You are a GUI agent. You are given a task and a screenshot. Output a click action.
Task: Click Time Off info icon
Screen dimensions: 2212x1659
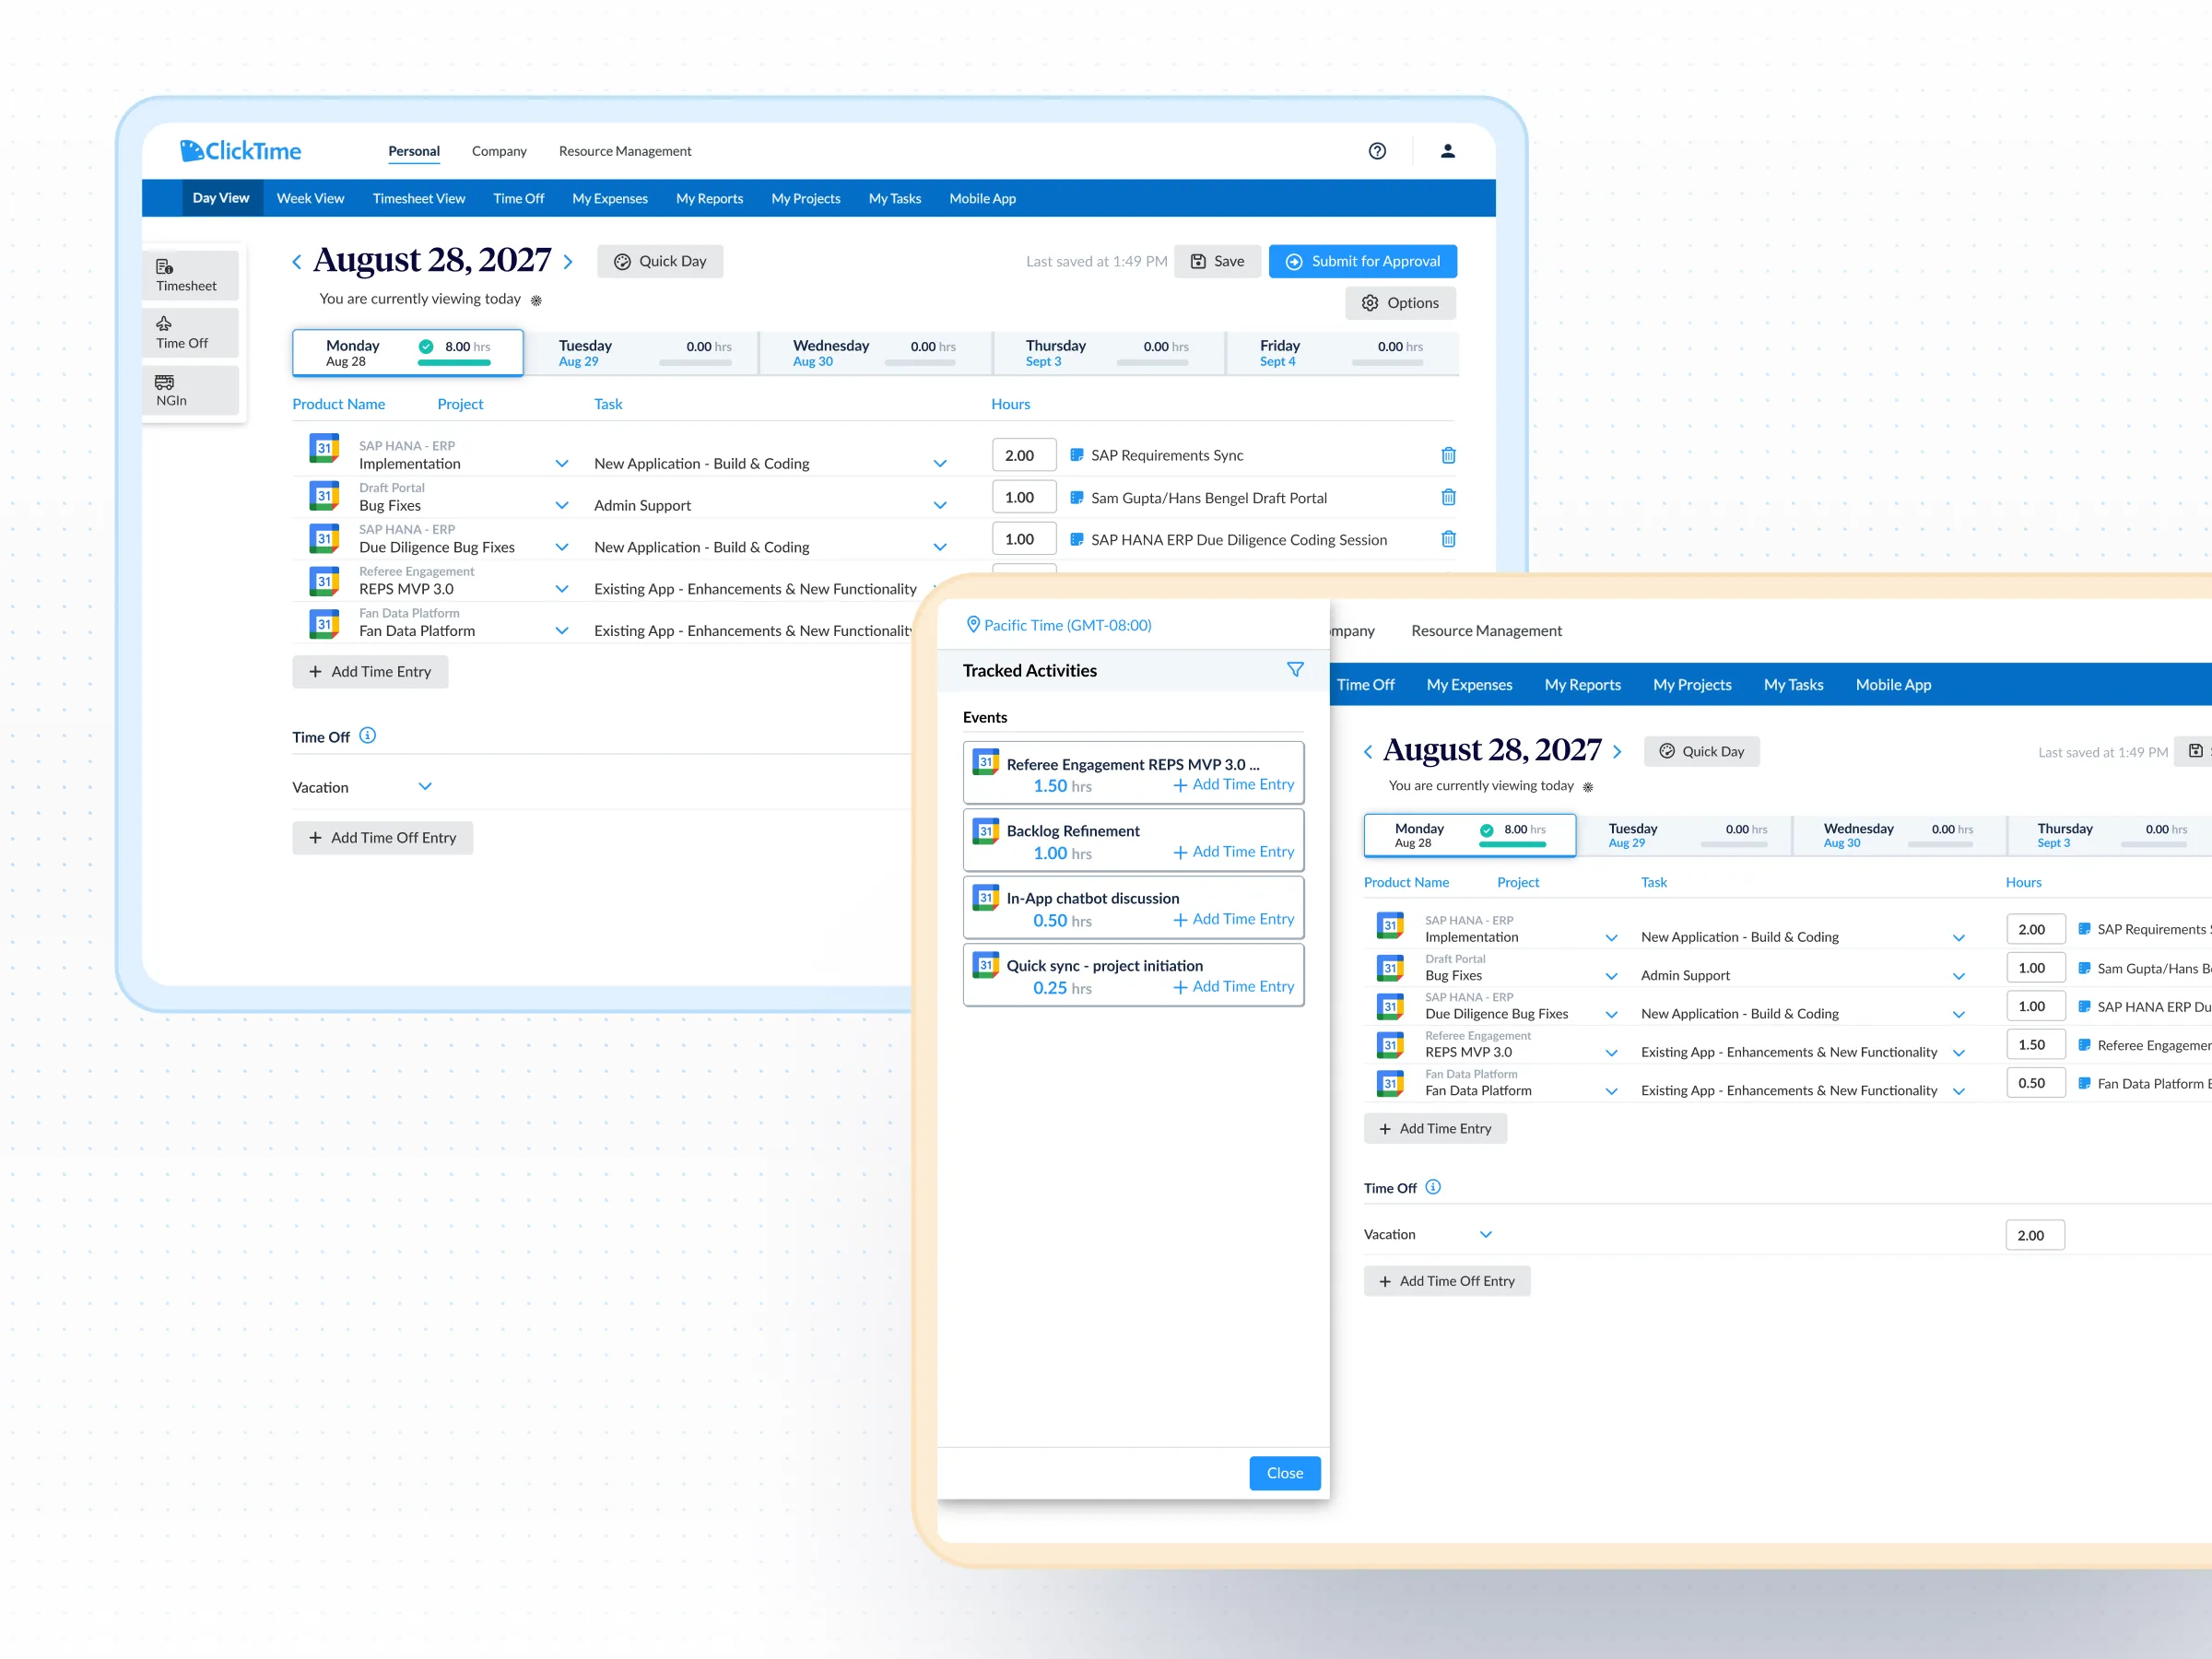pos(368,736)
